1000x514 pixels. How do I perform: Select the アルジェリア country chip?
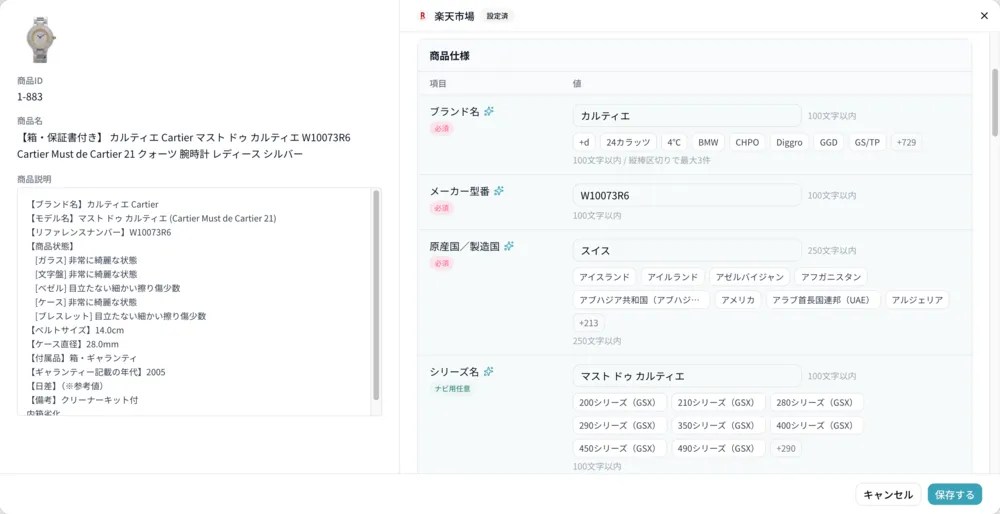(917, 300)
